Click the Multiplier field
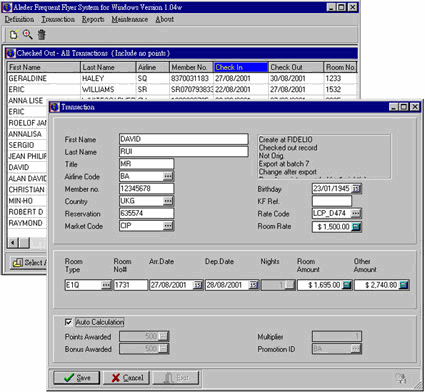425x392 pixels. click(x=337, y=336)
